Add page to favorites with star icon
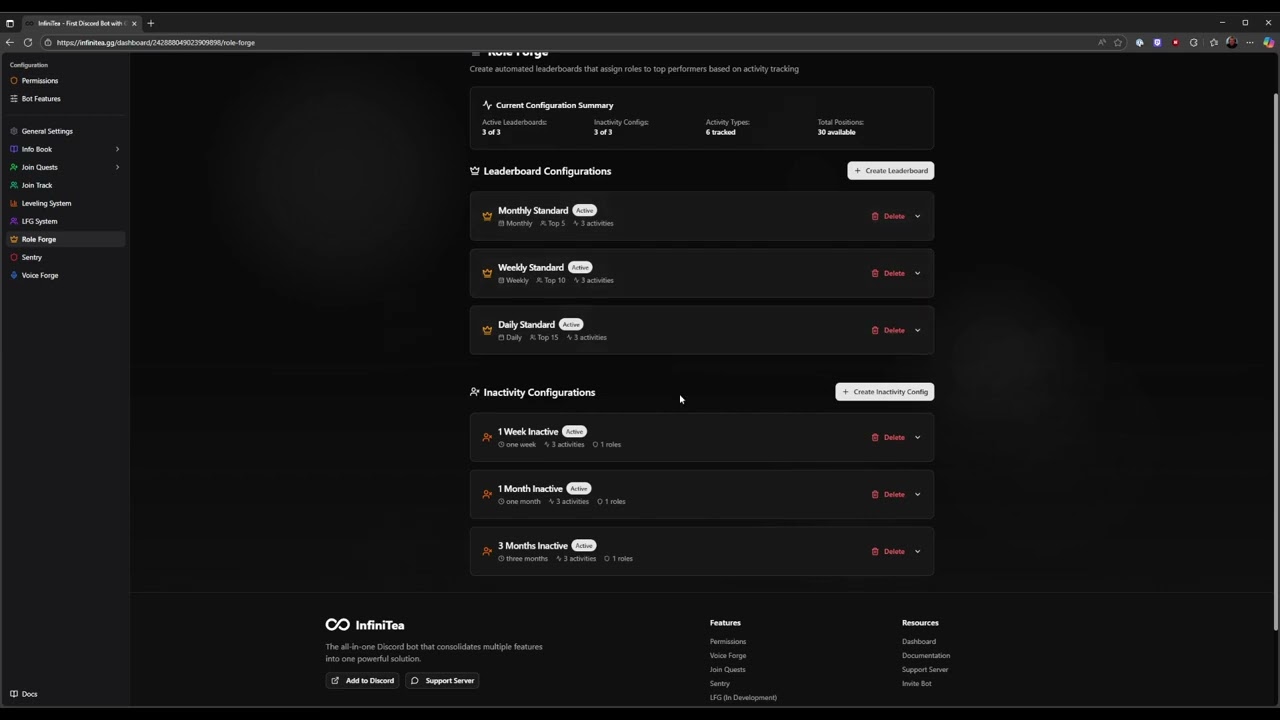This screenshot has width=1280, height=720. click(x=1118, y=43)
